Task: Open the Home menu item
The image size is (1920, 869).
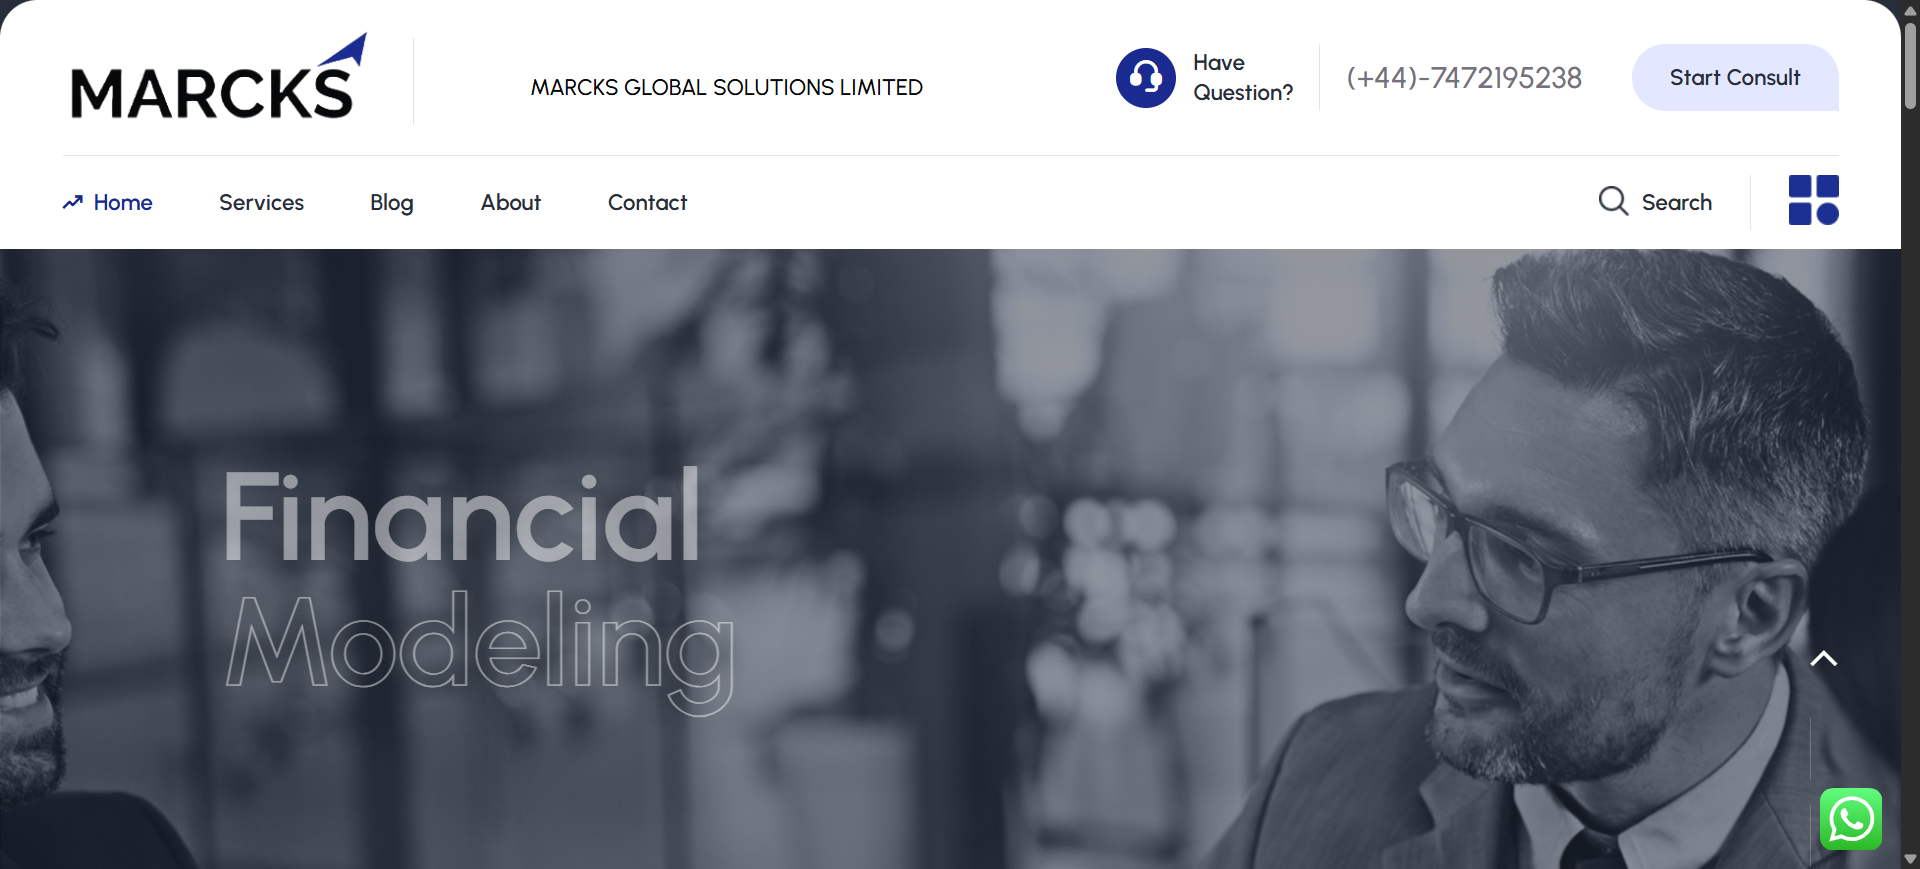Action: (123, 202)
